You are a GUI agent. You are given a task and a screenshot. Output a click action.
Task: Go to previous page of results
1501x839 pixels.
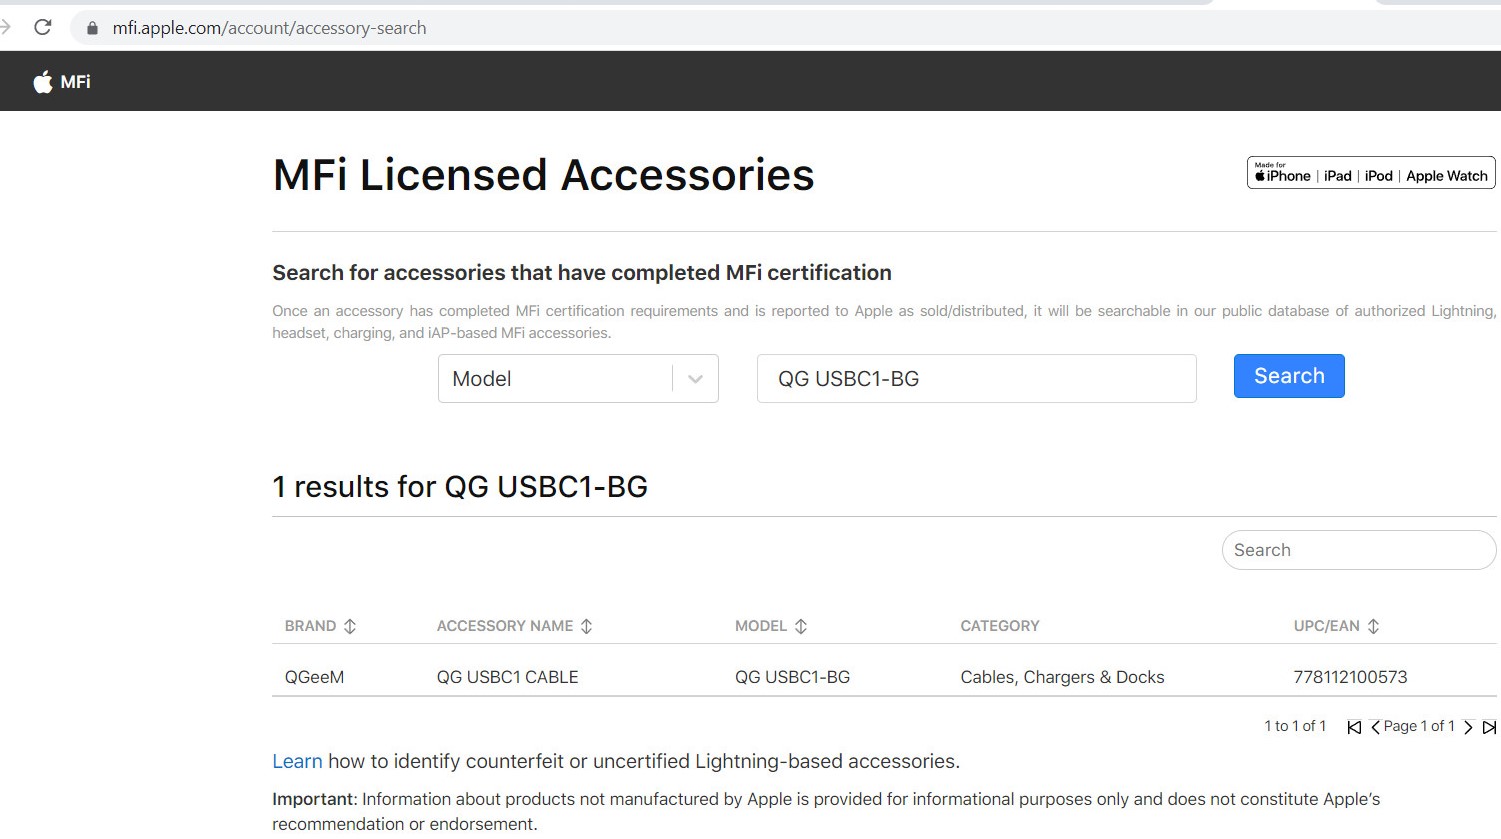pos(1376,727)
